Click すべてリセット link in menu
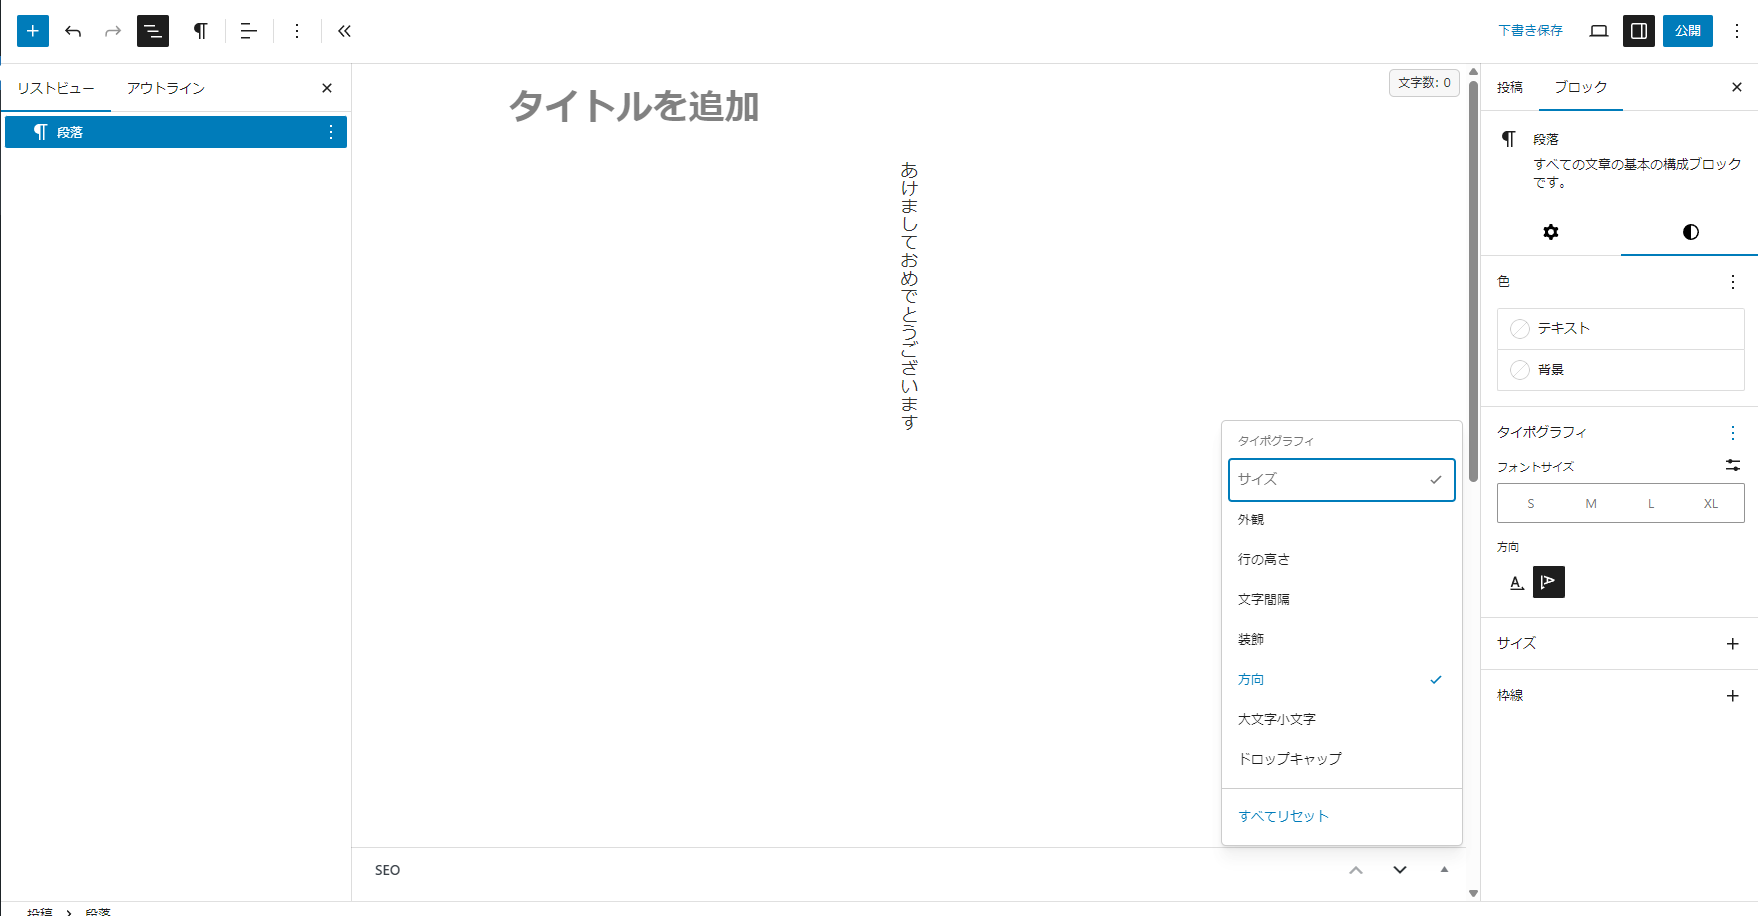 point(1283,816)
